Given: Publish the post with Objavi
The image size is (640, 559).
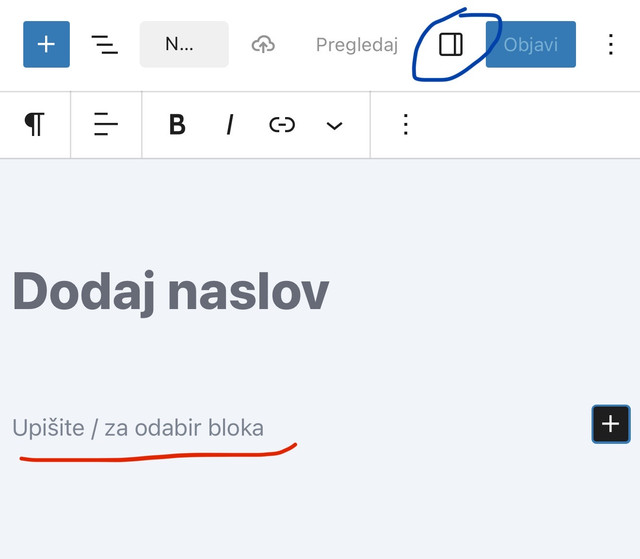Looking at the screenshot, I should [531, 44].
